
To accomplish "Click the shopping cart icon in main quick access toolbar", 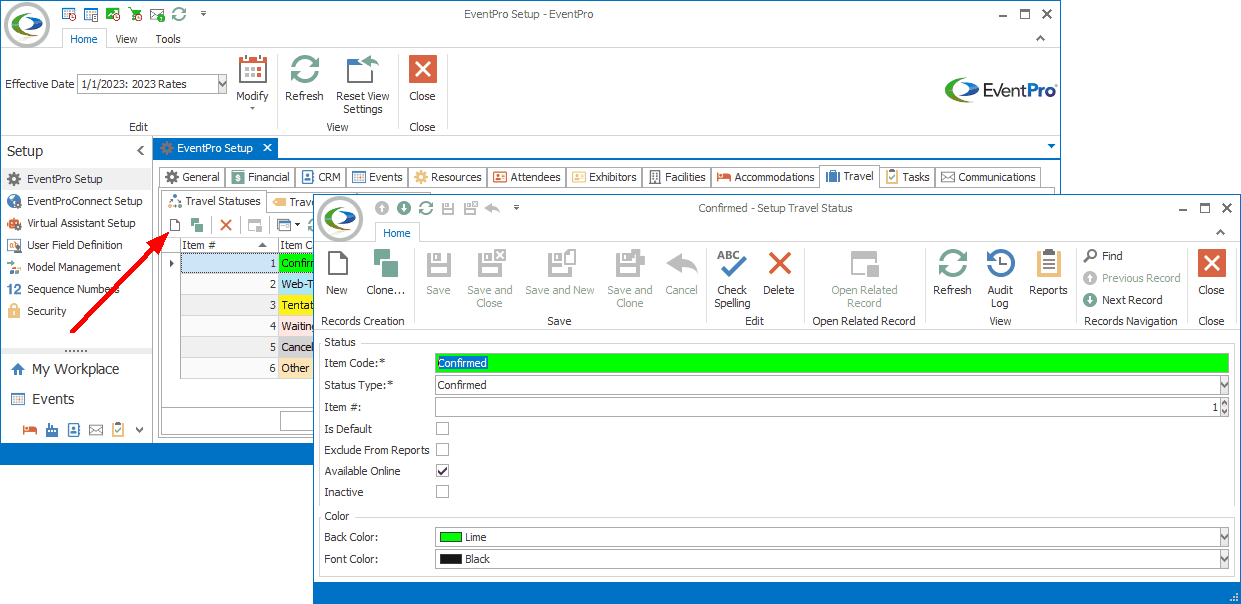I will [x=135, y=14].
